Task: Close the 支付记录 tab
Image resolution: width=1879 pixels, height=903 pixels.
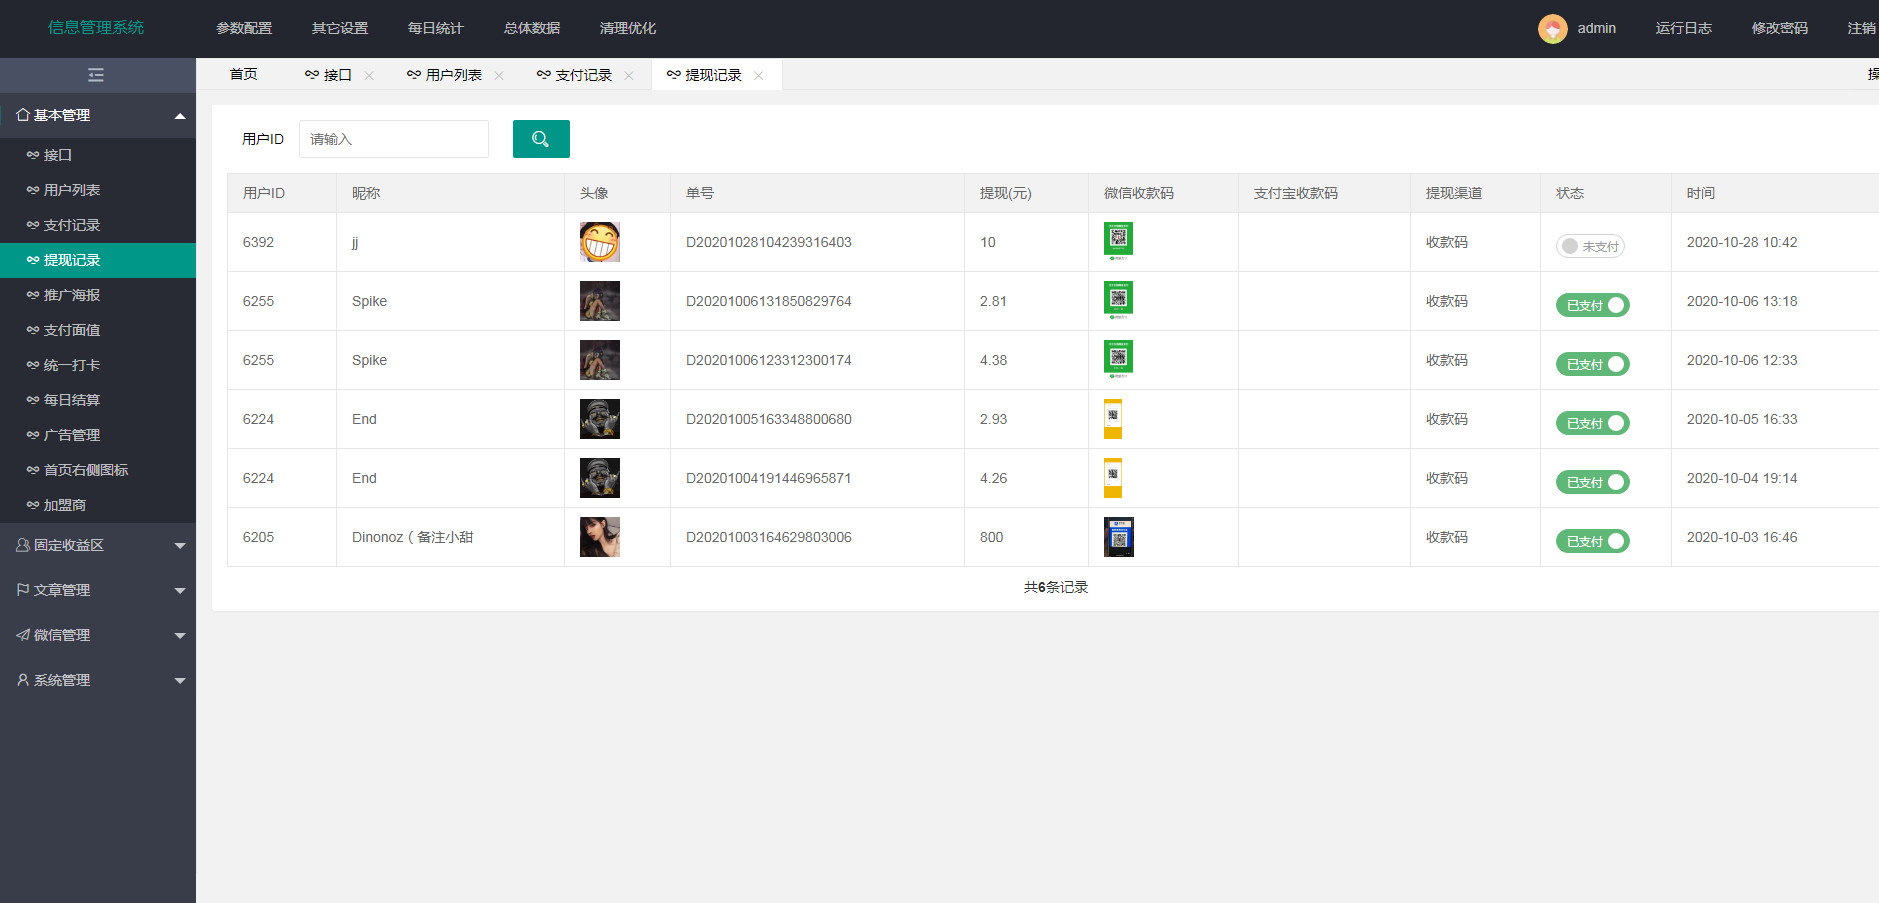Action: [629, 75]
